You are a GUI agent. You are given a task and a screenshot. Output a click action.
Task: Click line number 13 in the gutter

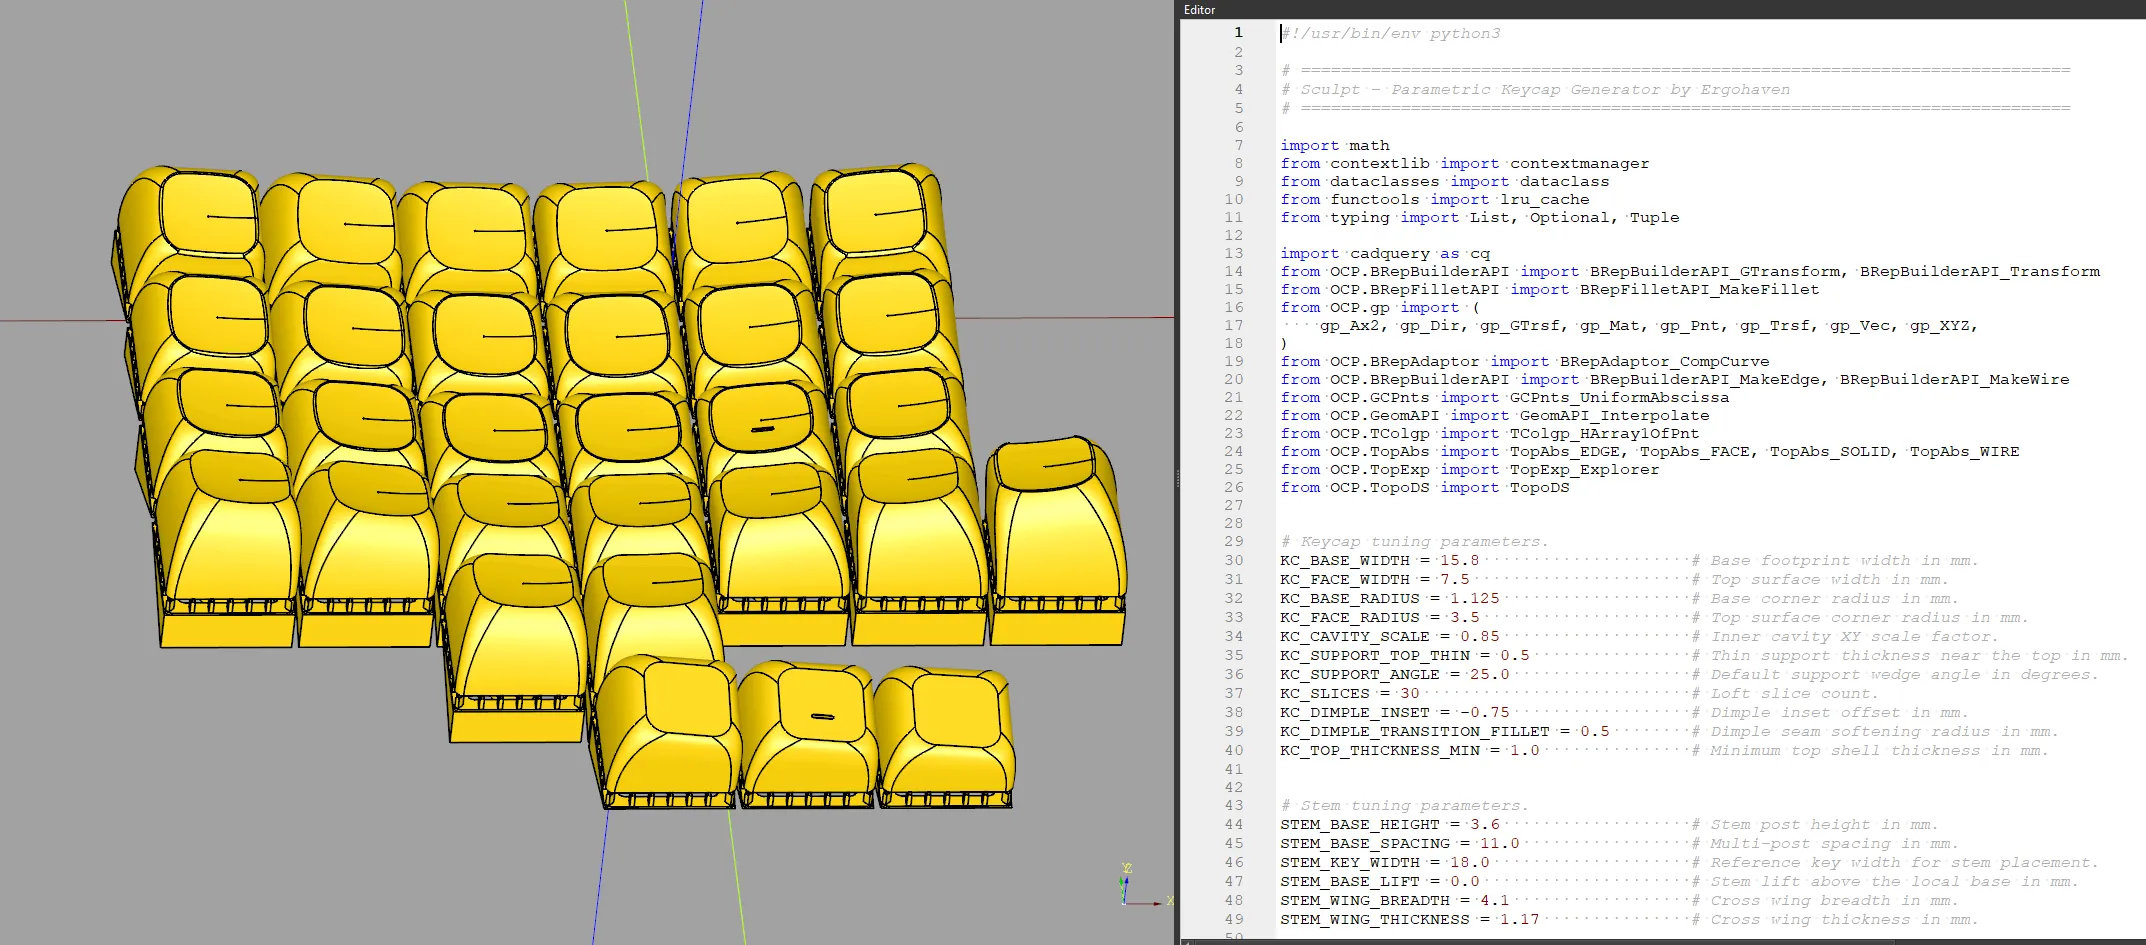1234,254
